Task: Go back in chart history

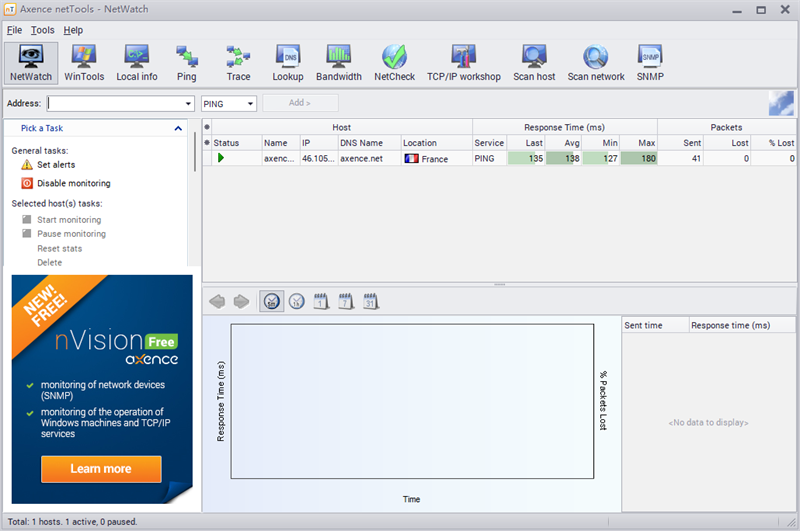Action: (x=217, y=301)
